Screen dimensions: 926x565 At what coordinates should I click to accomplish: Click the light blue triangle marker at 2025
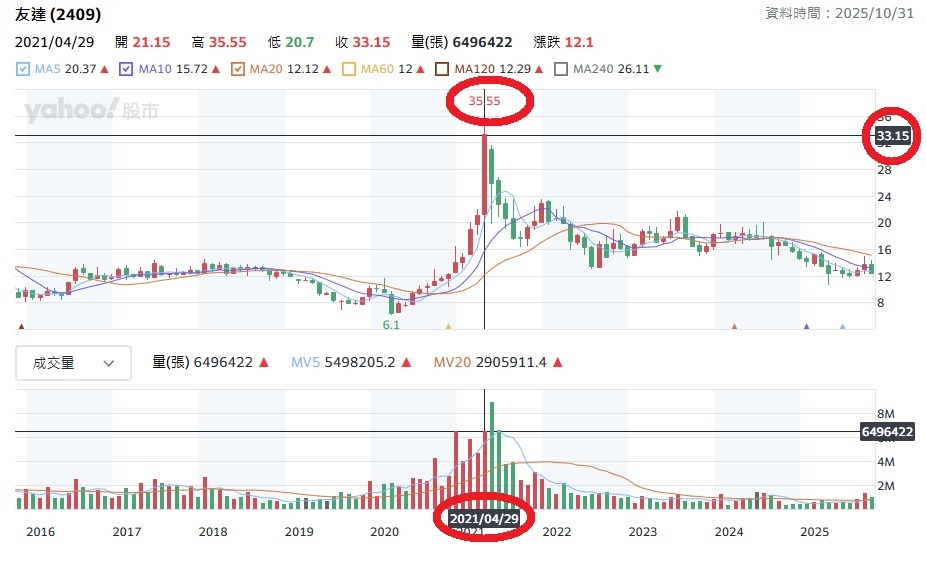click(x=843, y=326)
